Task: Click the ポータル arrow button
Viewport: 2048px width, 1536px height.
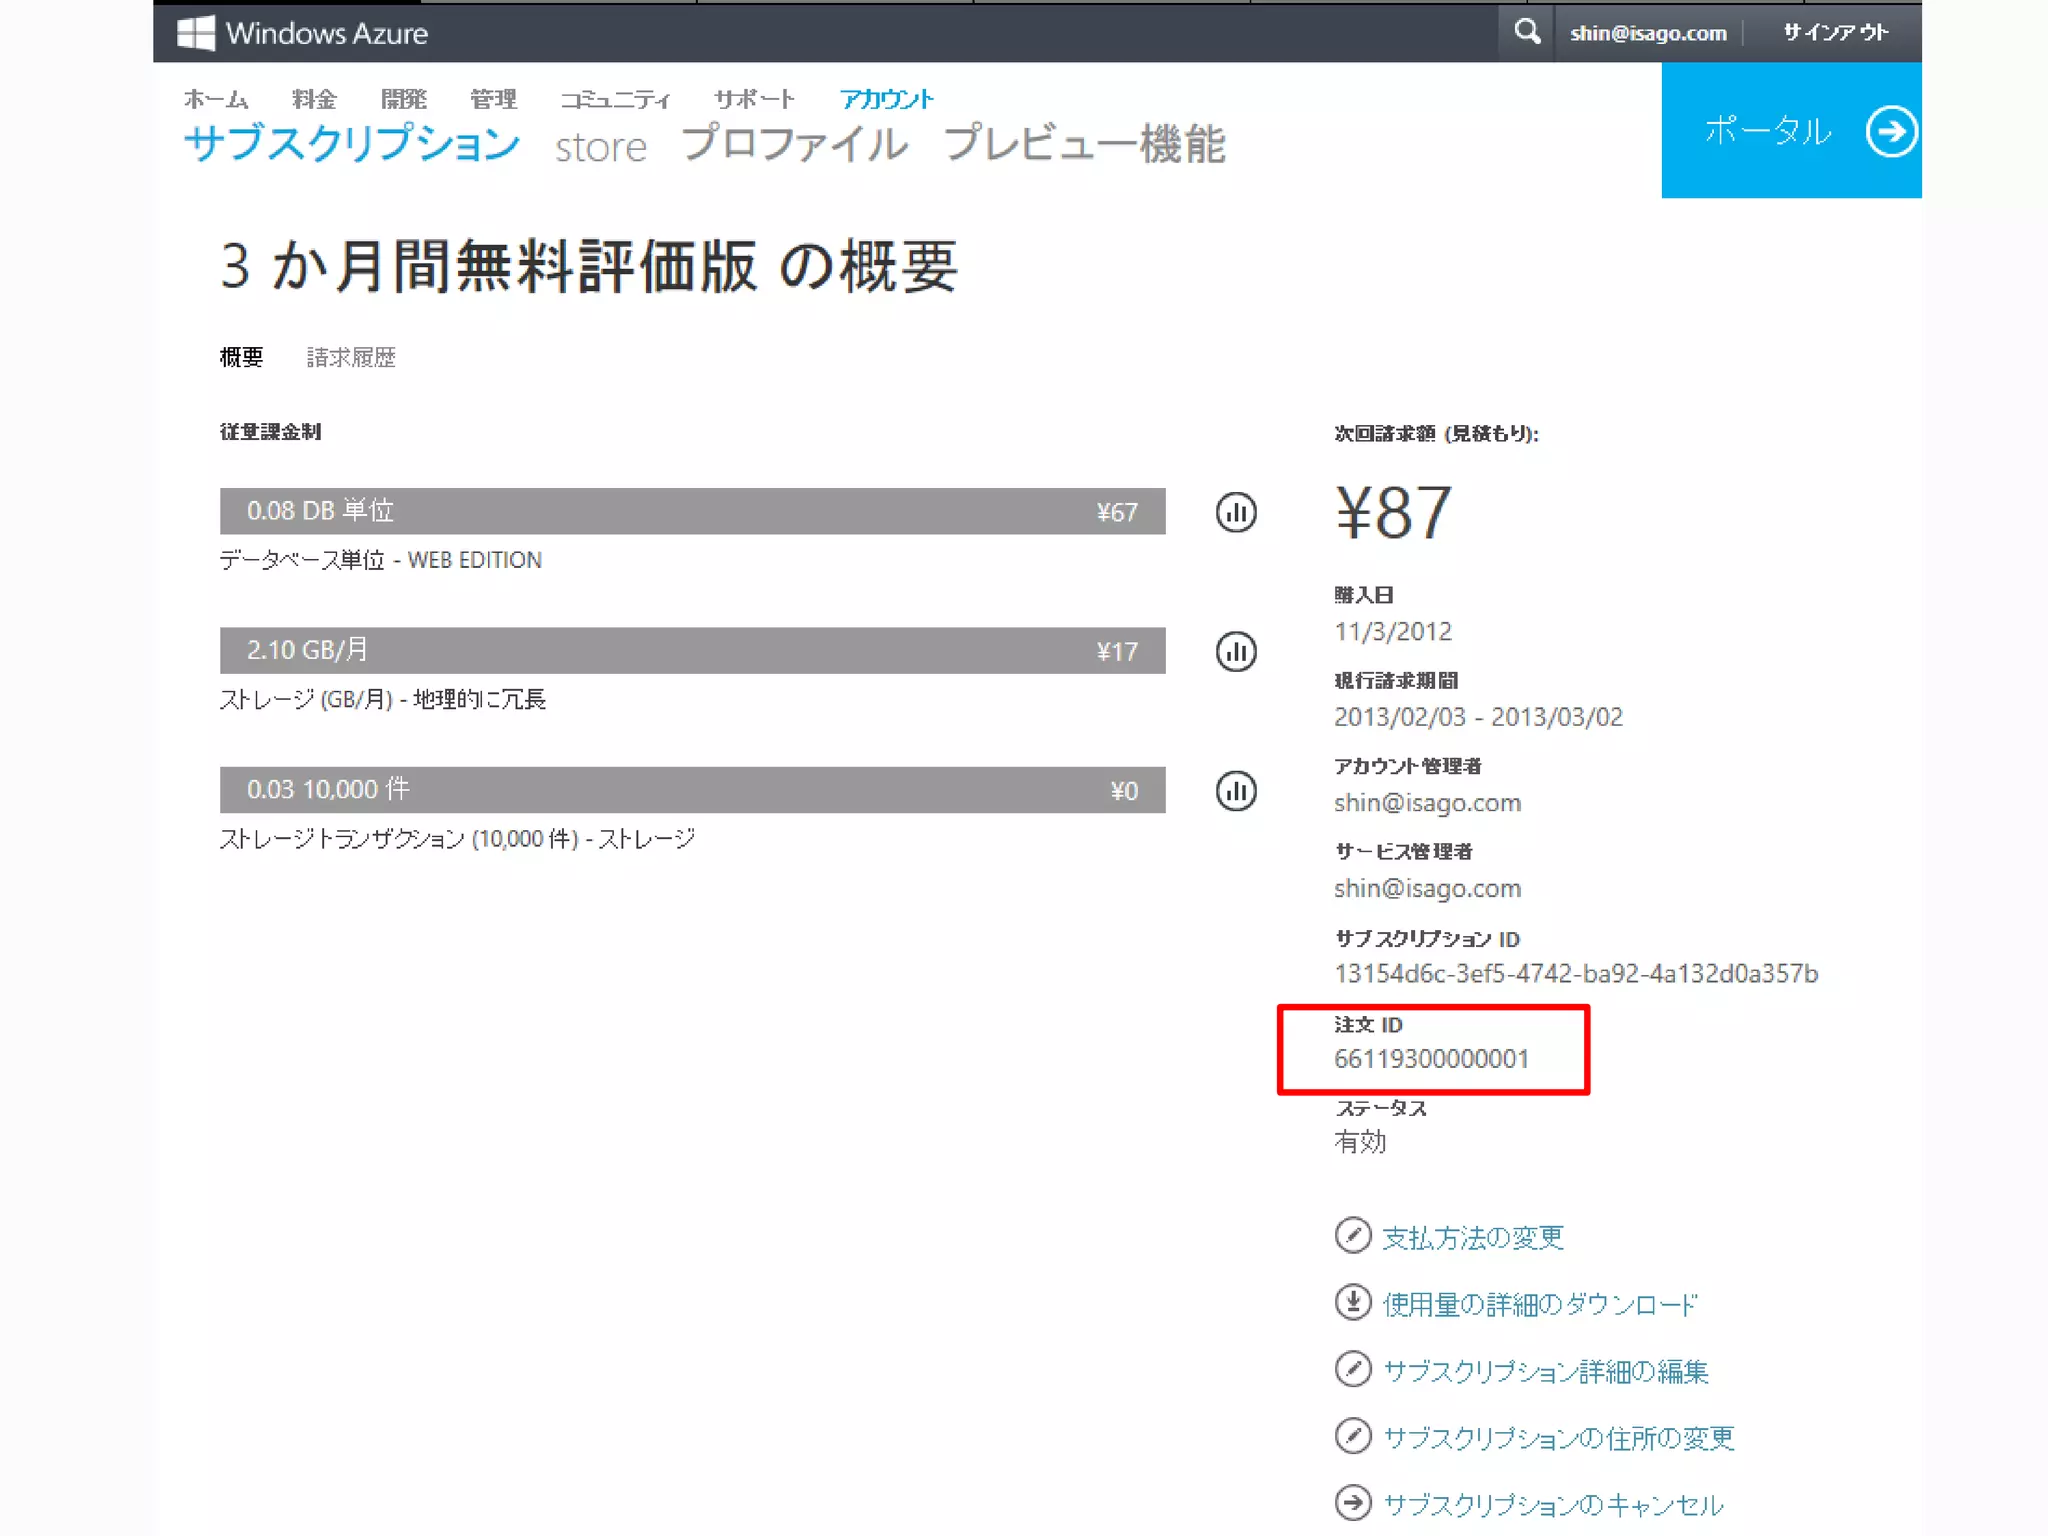Action: click(1890, 131)
